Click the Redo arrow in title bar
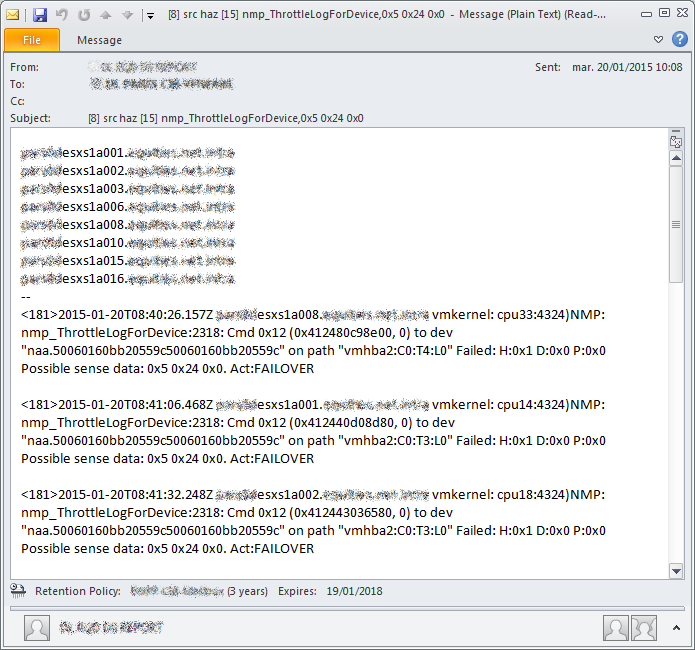The height and width of the screenshot is (650, 695). pyautogui.click(x=84, y=15)
